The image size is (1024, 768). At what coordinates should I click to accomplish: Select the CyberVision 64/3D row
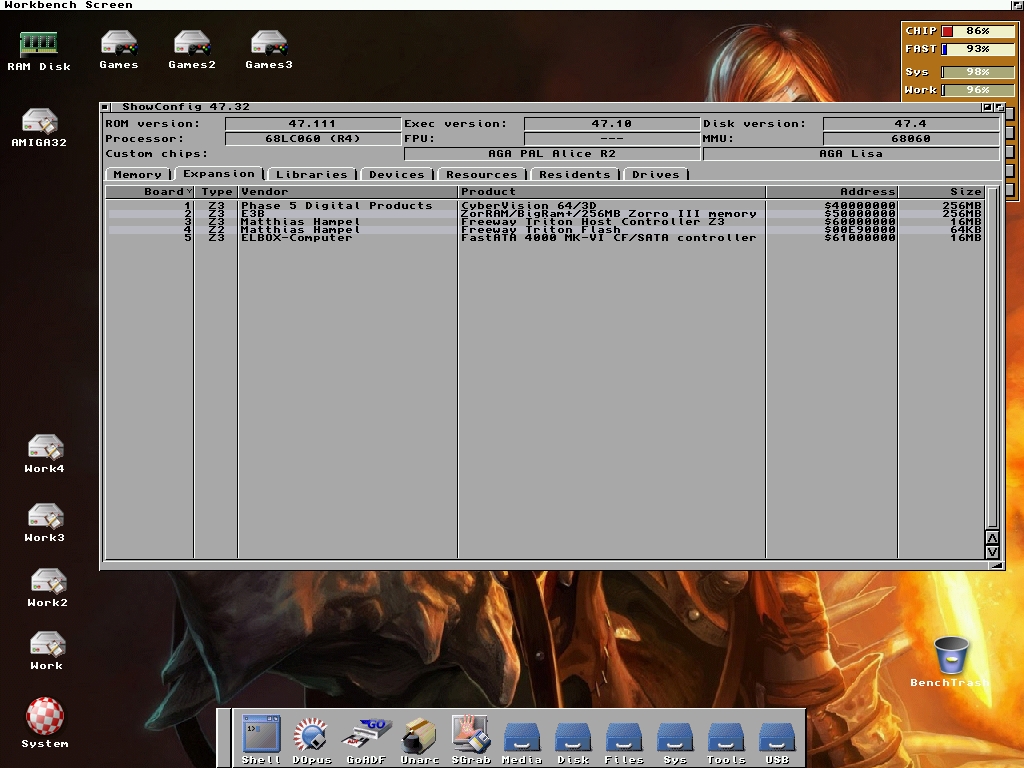point(545,206)
